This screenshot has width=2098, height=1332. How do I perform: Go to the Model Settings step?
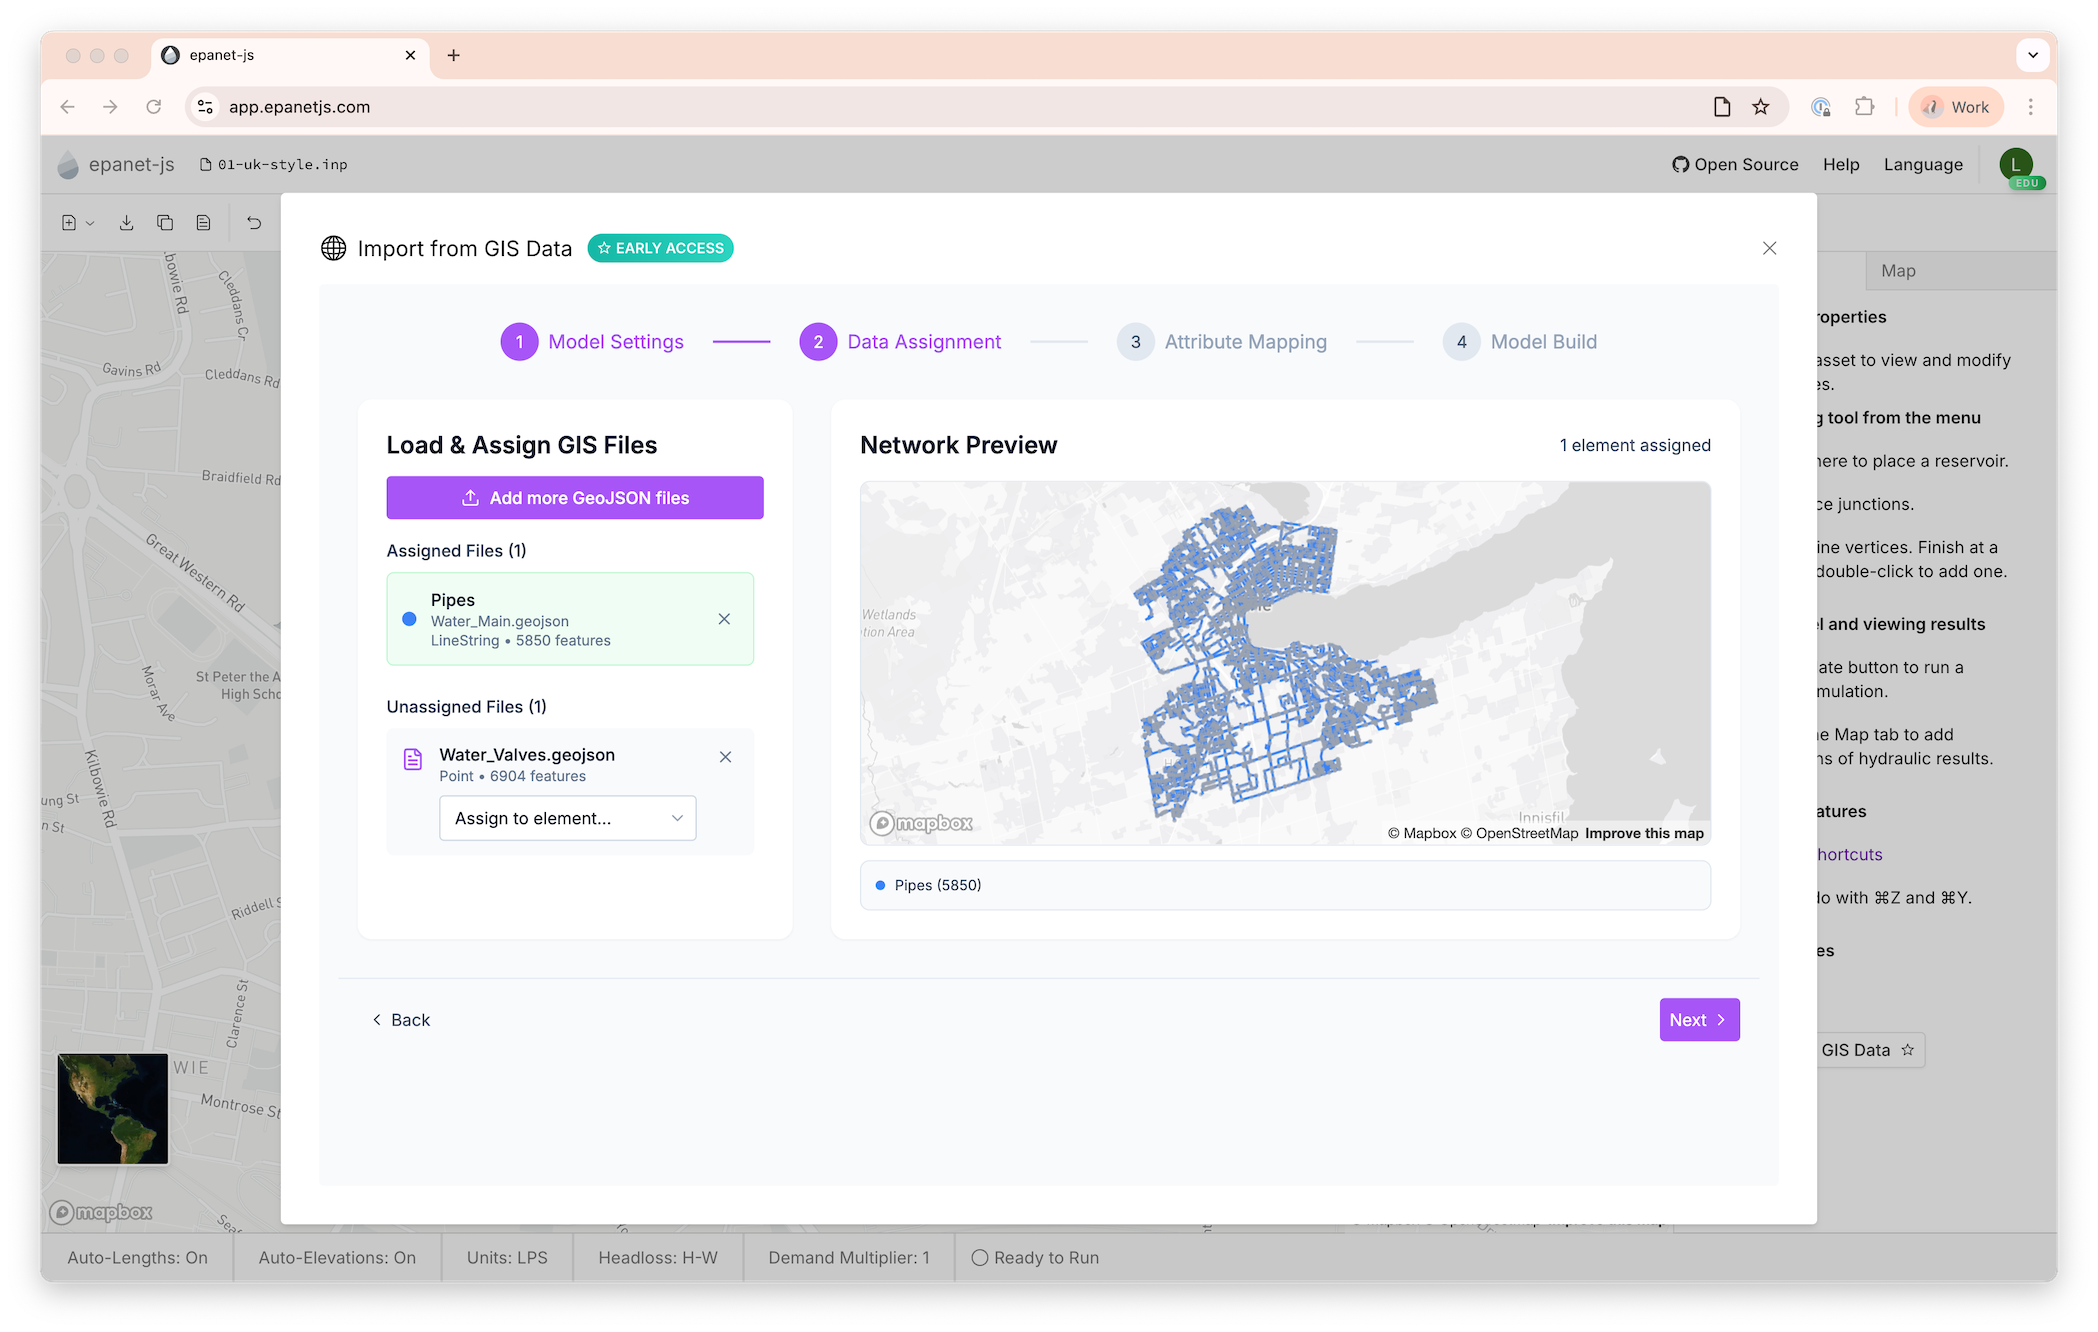592,342
